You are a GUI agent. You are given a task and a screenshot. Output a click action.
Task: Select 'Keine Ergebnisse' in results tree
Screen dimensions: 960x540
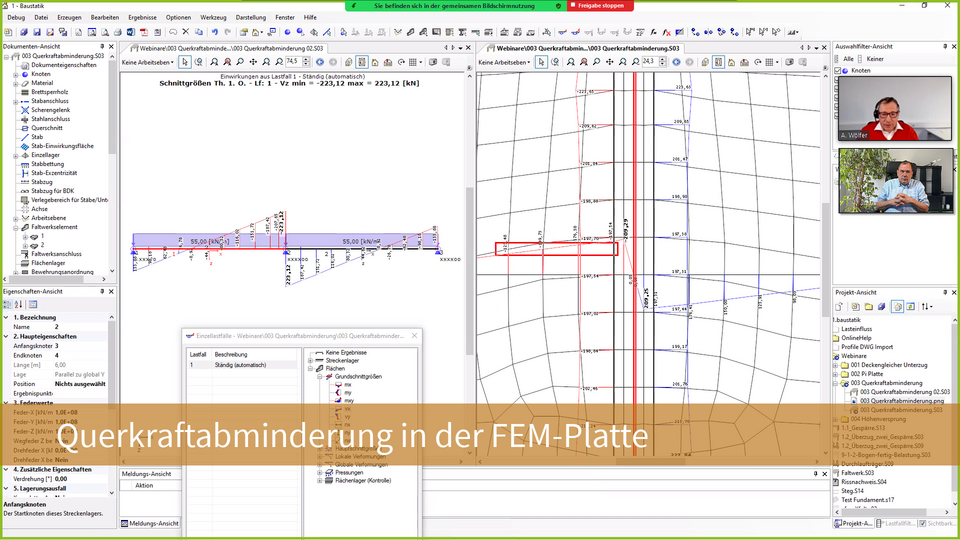point(348,353)
